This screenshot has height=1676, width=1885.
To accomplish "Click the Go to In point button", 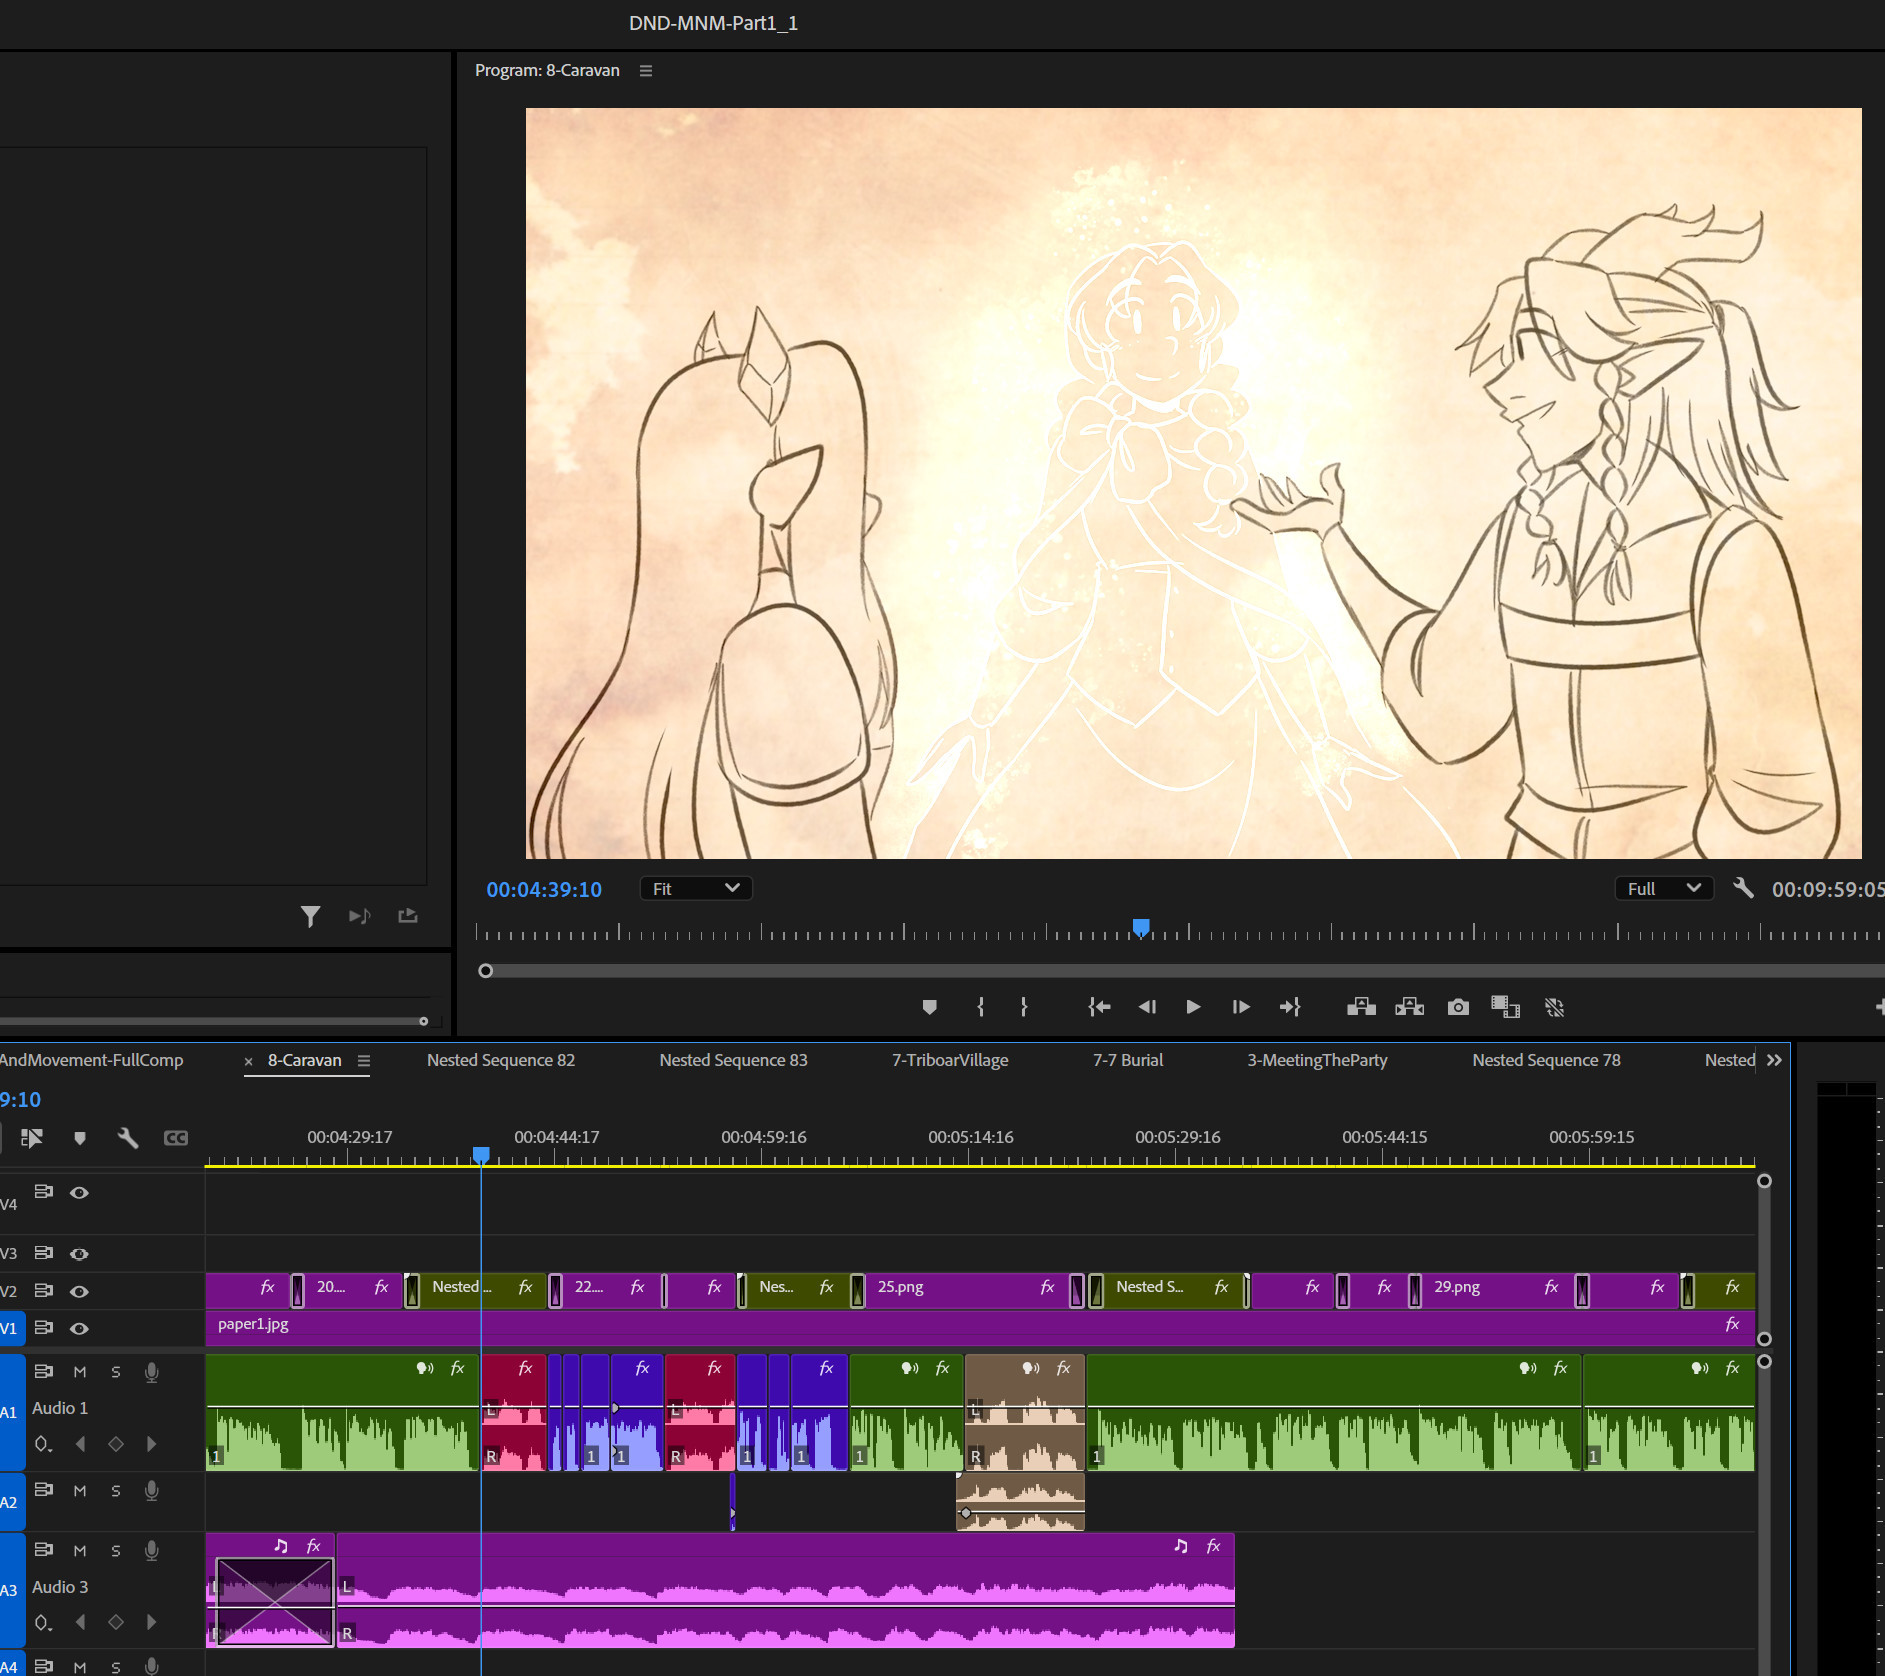I will tap(1099, 1007).
